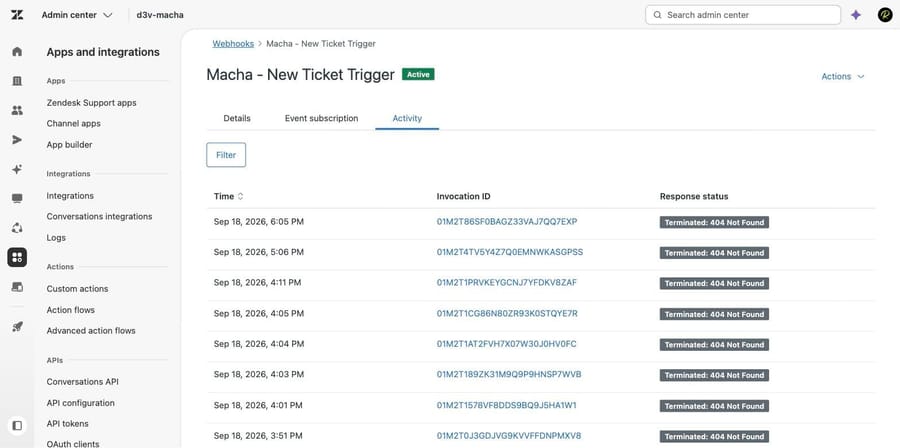The height and width of the screenshot is (448, 900).
Task: Open the icon below Apps and integrations icon
Action: click(17, 286)
